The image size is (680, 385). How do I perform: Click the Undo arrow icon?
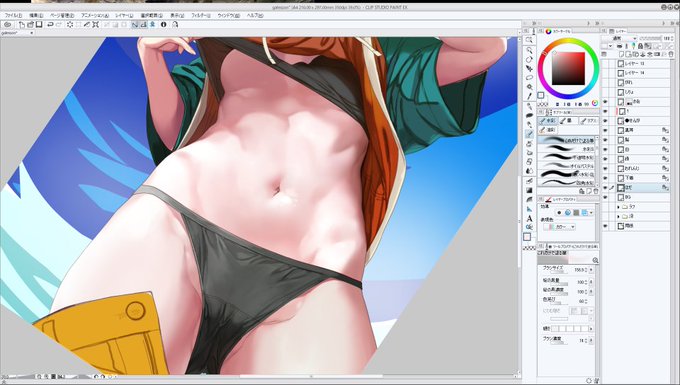[50, 25]
